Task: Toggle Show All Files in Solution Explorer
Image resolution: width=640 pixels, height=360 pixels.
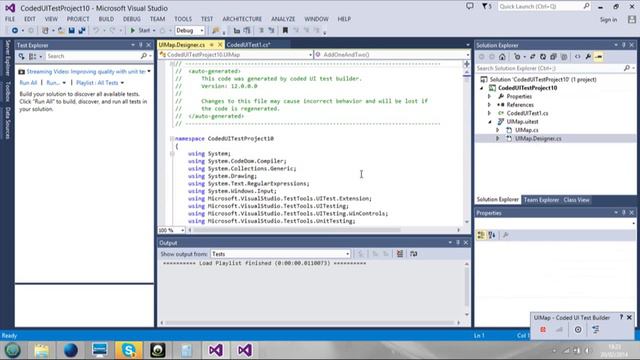Action: (x=564, y=57)
